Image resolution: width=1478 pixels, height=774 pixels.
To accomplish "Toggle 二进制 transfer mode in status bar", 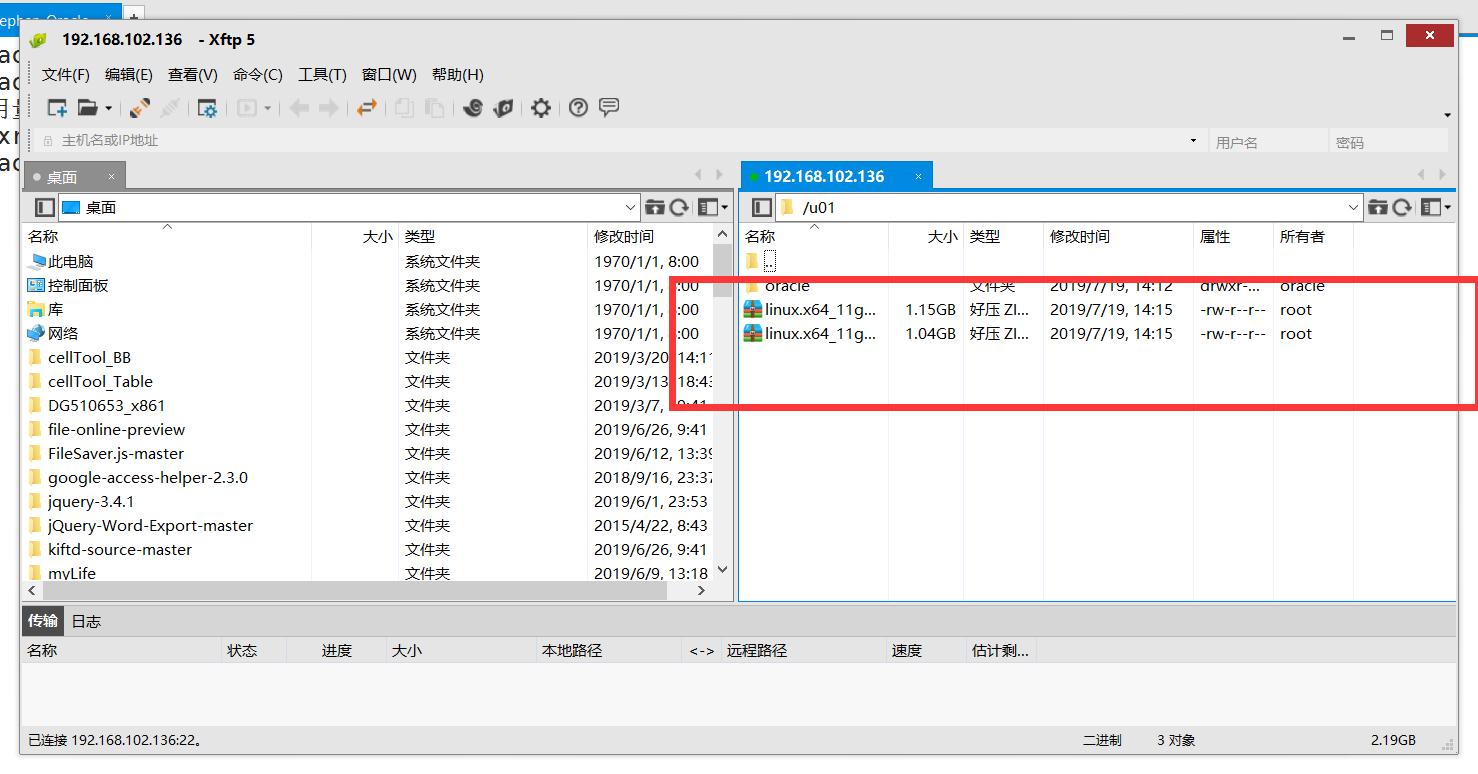I will click(1103, 740).
